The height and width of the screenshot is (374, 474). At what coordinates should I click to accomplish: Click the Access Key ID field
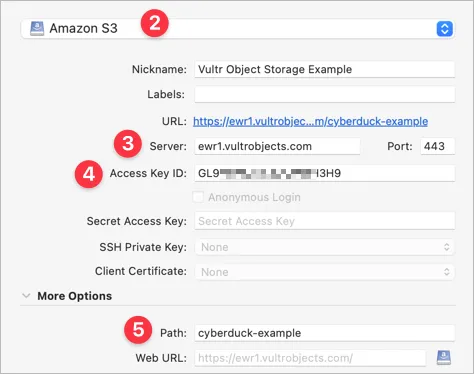tap(324, 173)
